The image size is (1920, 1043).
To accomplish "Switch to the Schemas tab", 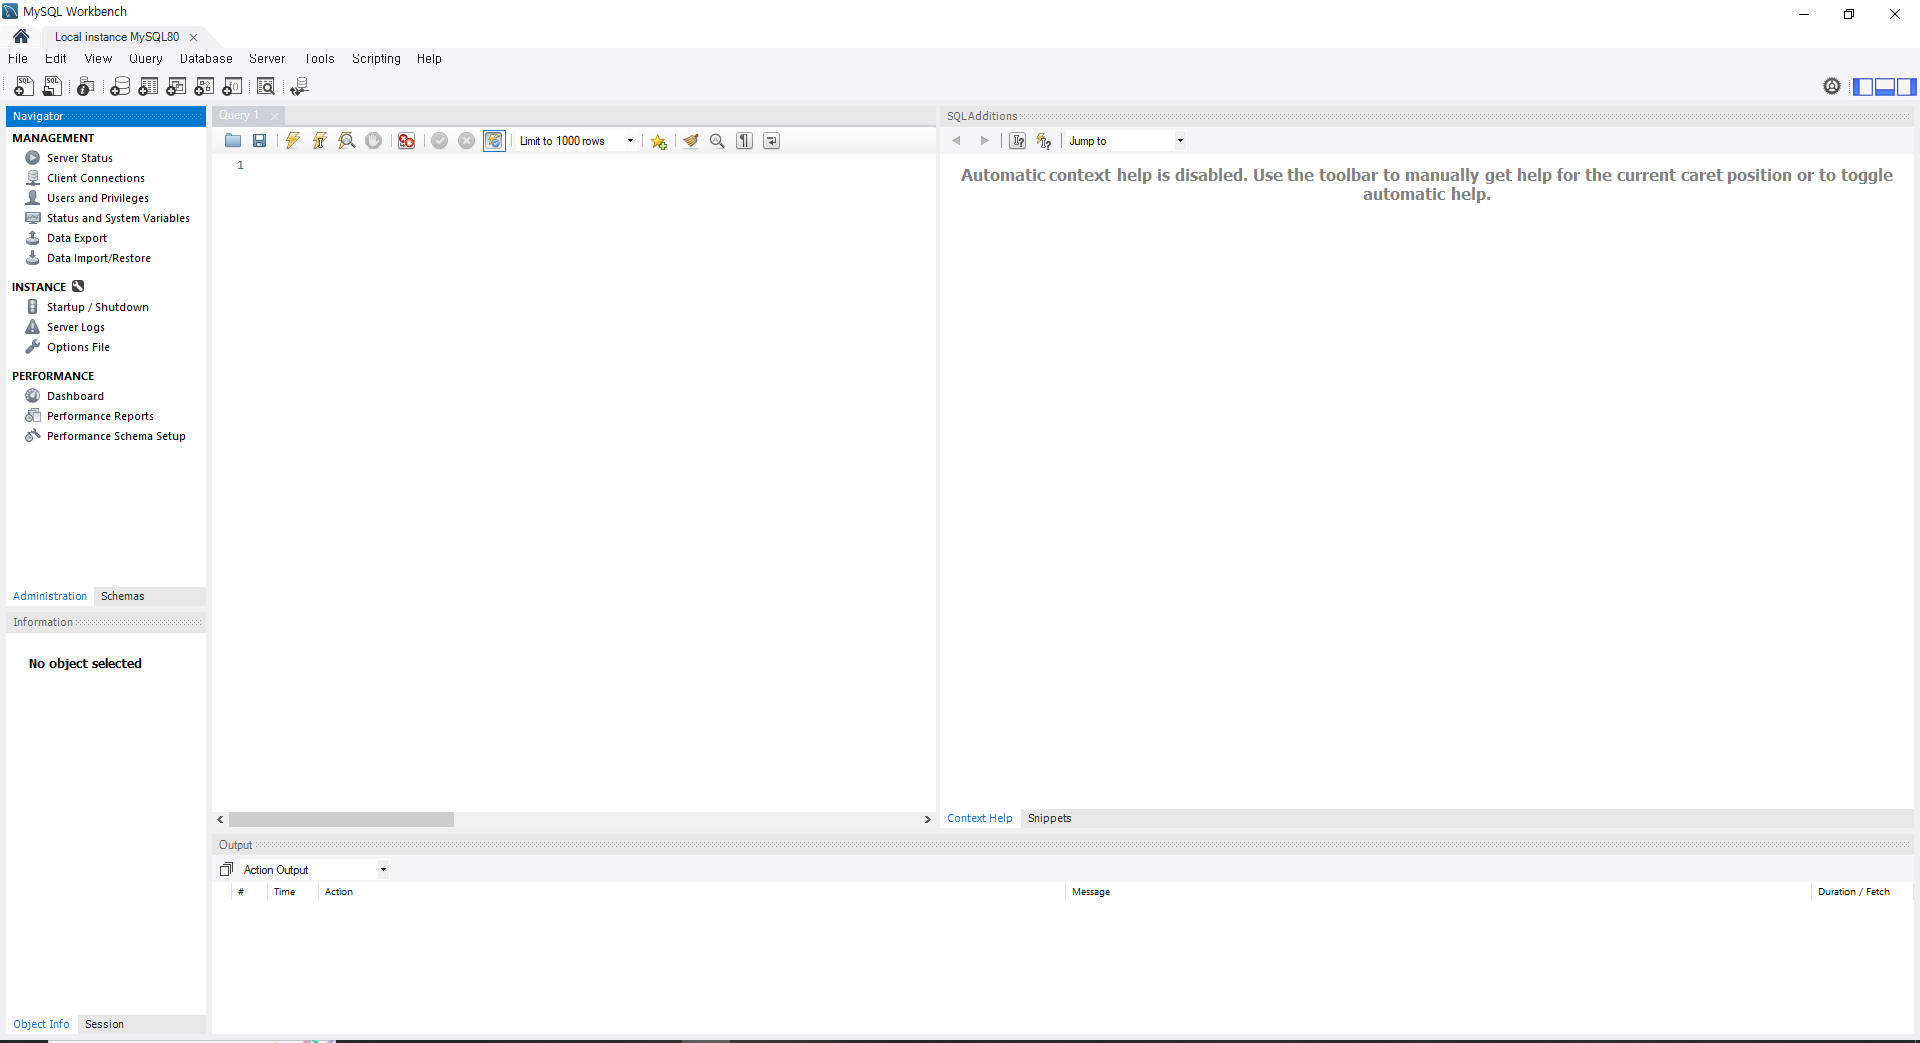I will (123, 596).
